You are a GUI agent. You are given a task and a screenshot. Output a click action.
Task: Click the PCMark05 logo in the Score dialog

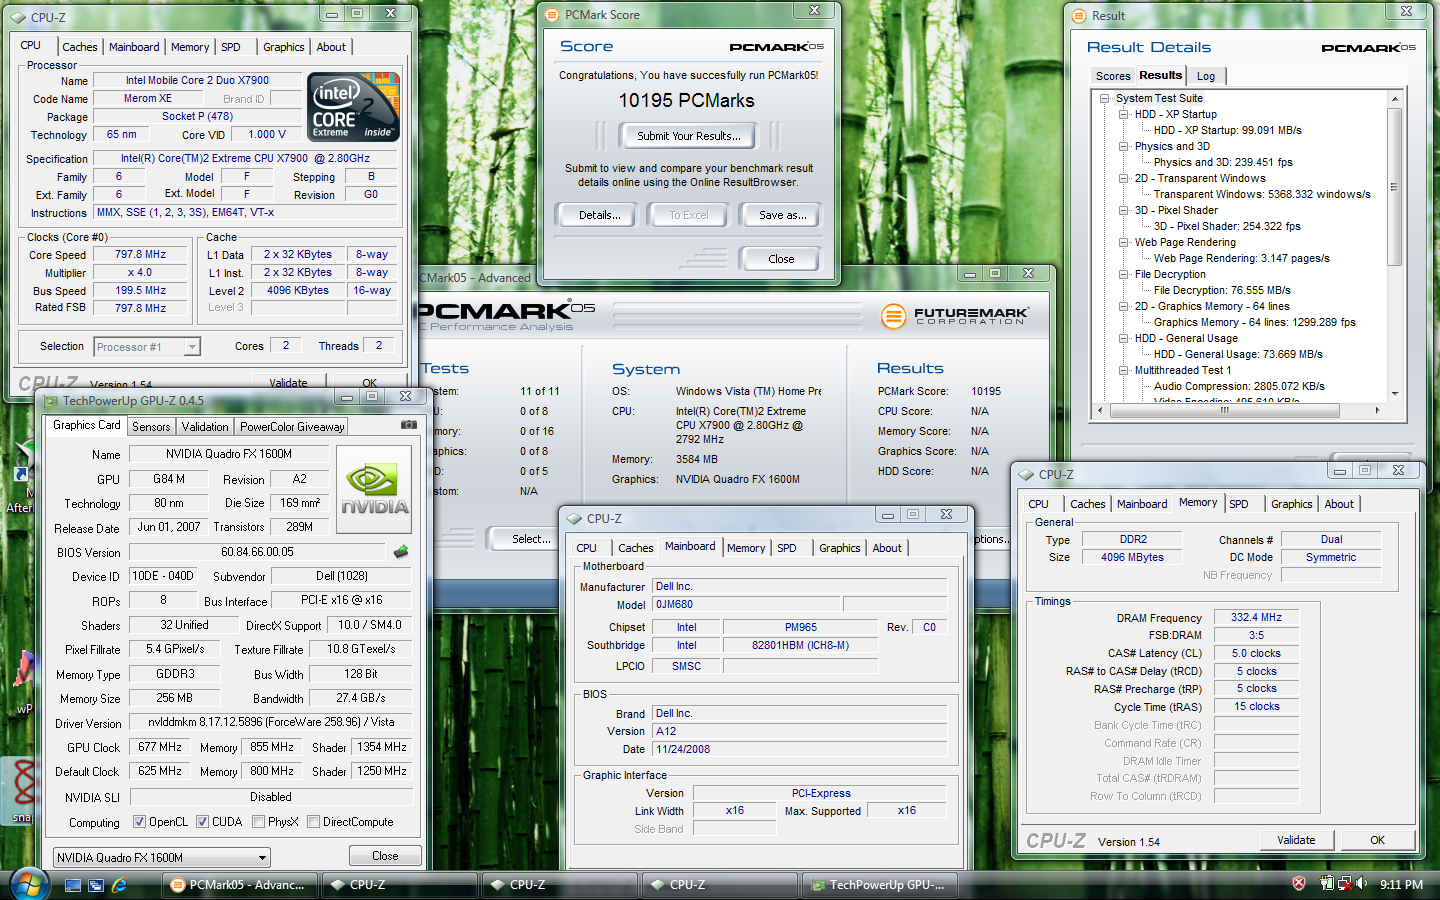776,47
